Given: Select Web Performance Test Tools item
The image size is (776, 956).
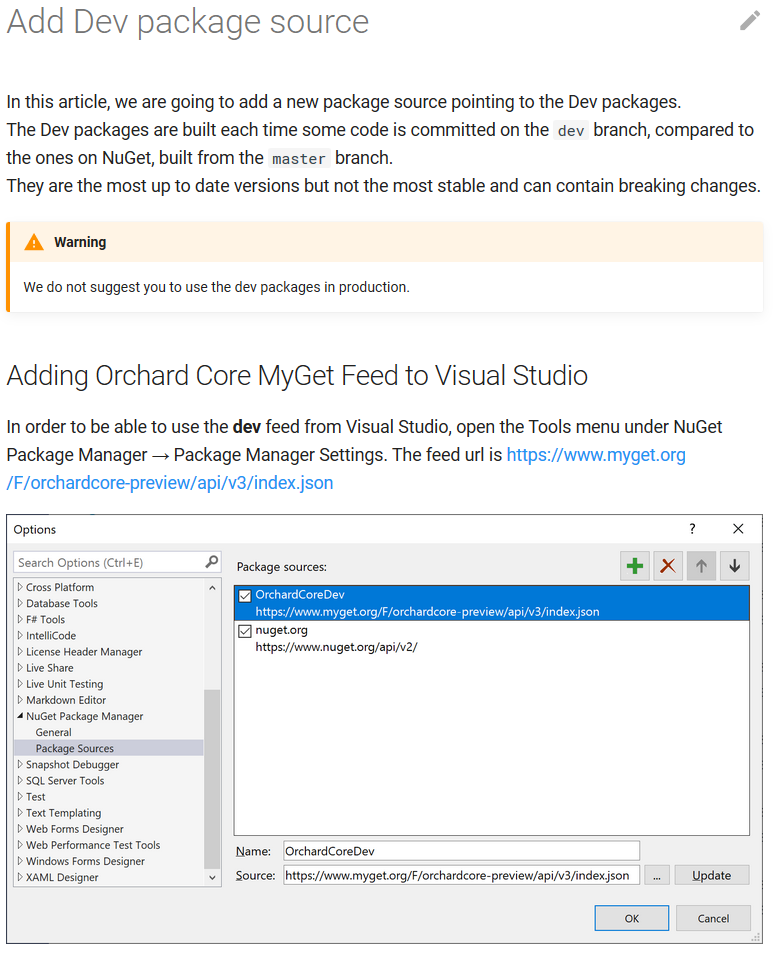Looking at the screenshot, I should pyautogui.click(x=93, y=845).
